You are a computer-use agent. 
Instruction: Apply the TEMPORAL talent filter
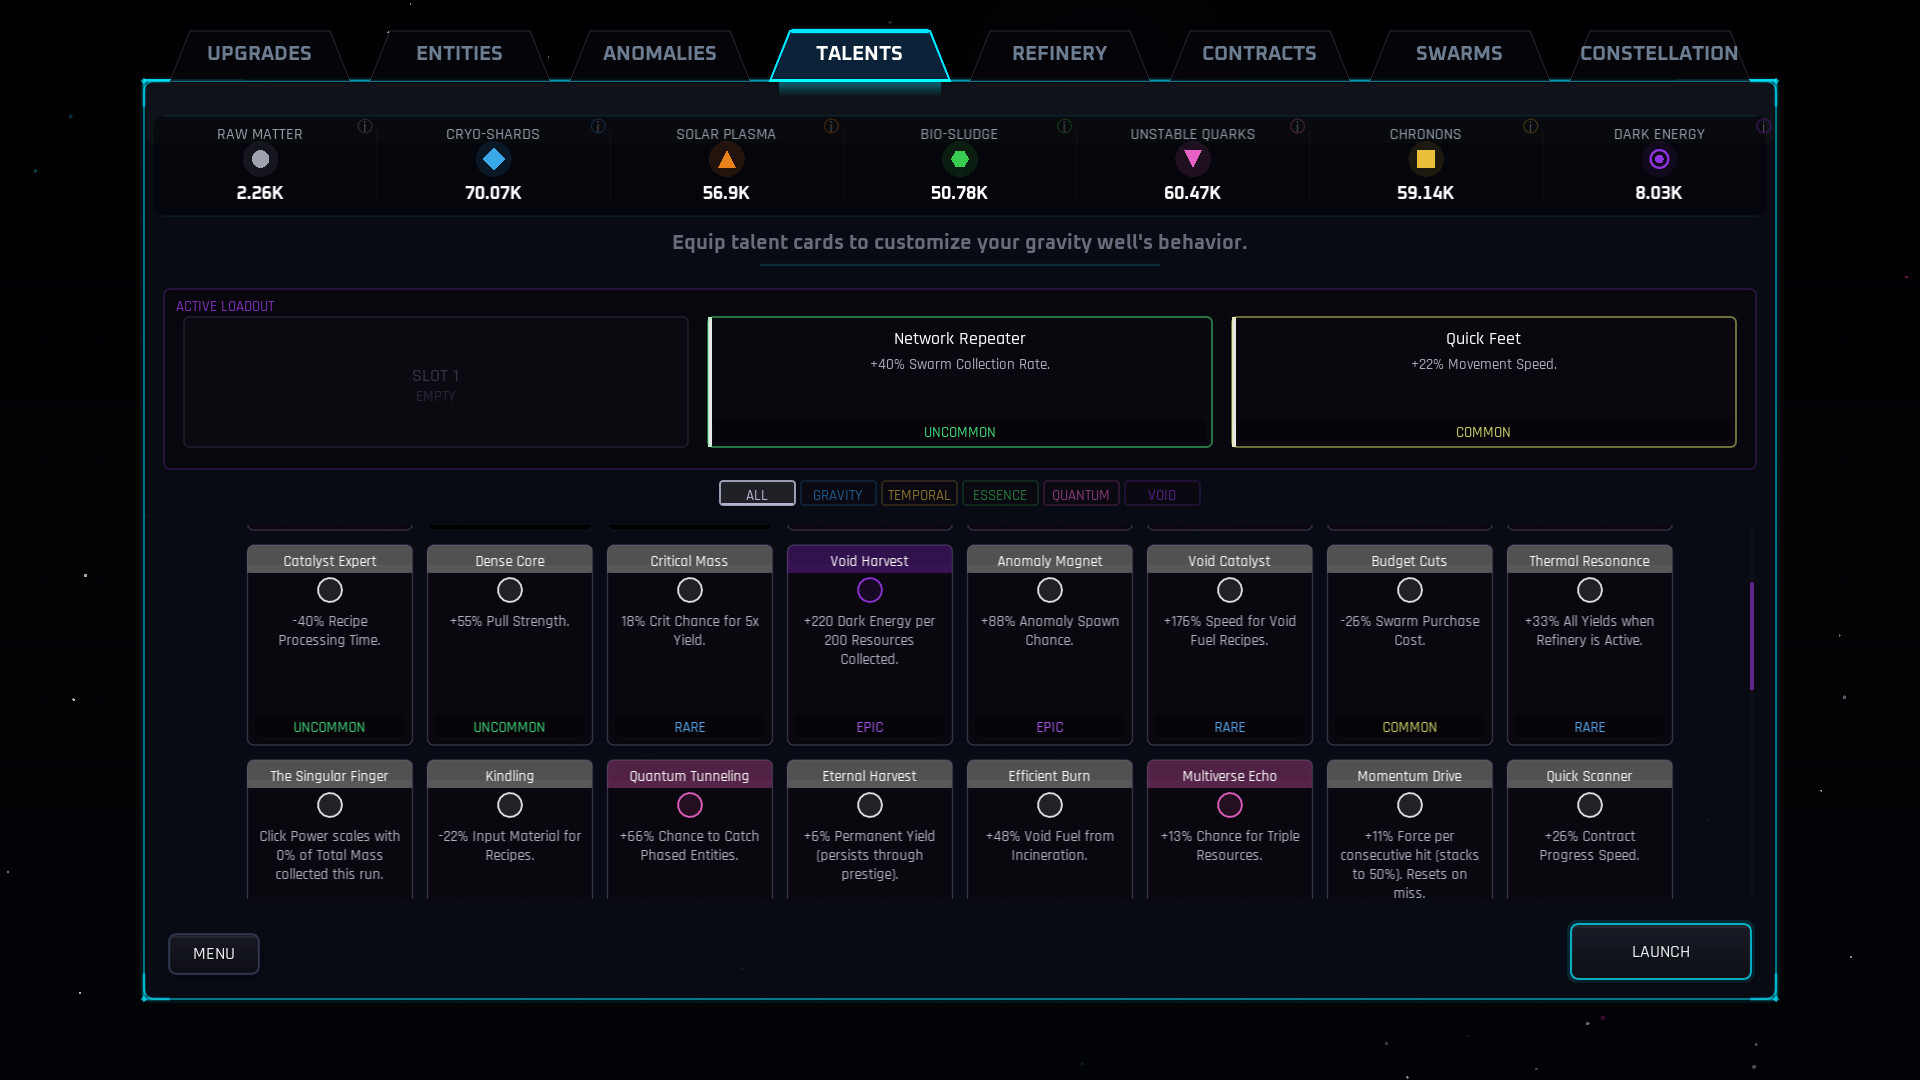point(919,493)
